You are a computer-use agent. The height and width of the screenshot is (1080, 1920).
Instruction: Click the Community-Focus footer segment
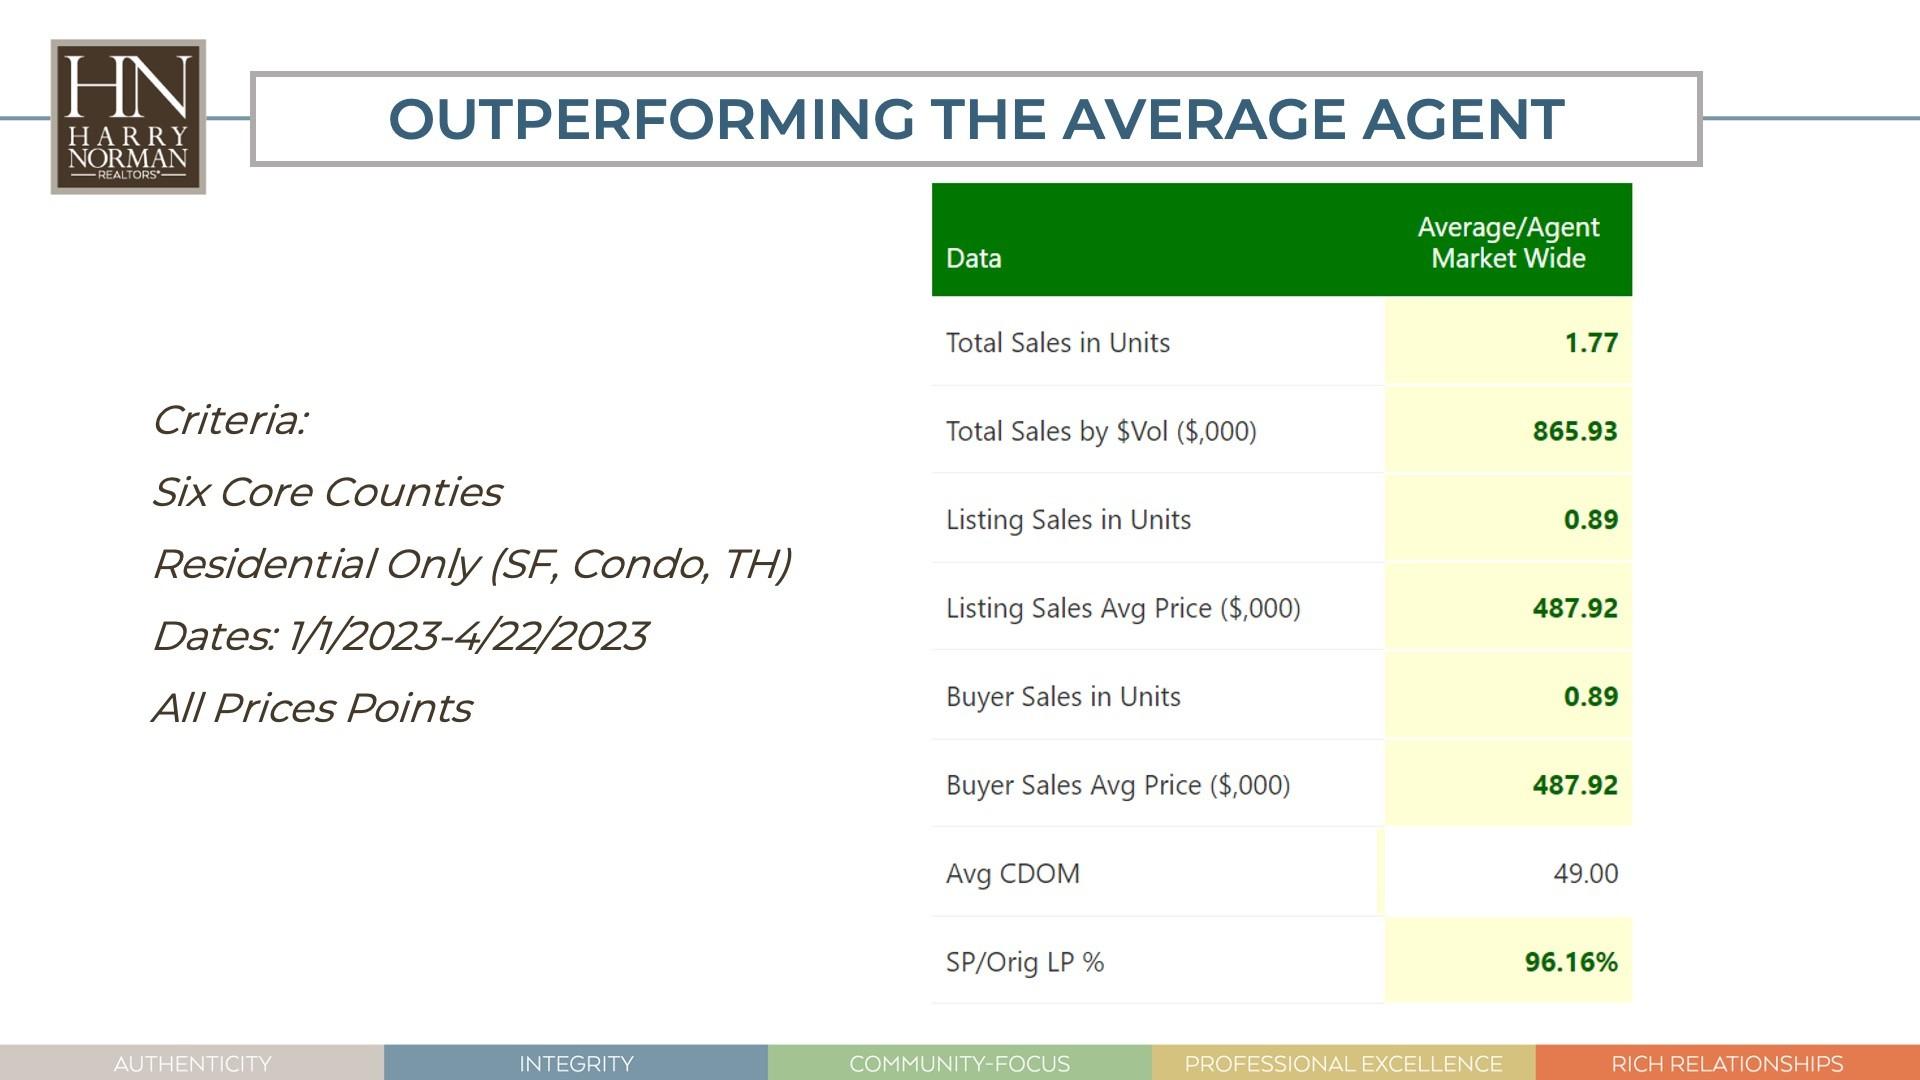pos(960,1063)
